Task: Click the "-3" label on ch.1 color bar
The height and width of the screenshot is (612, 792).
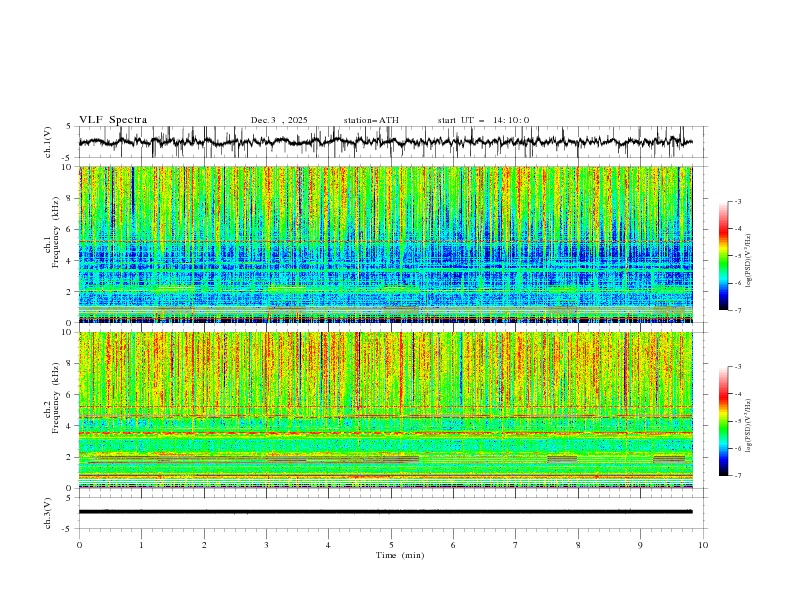Action: point(737,201)
